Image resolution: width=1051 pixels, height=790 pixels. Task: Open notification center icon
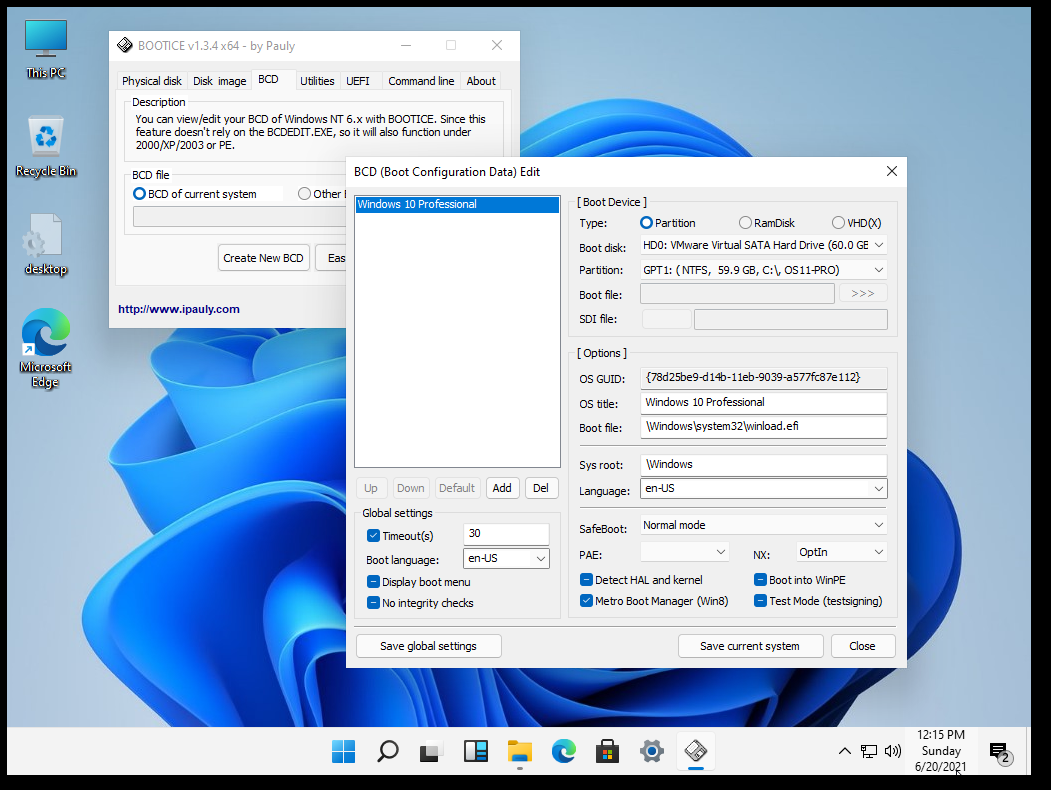point(999,752)
